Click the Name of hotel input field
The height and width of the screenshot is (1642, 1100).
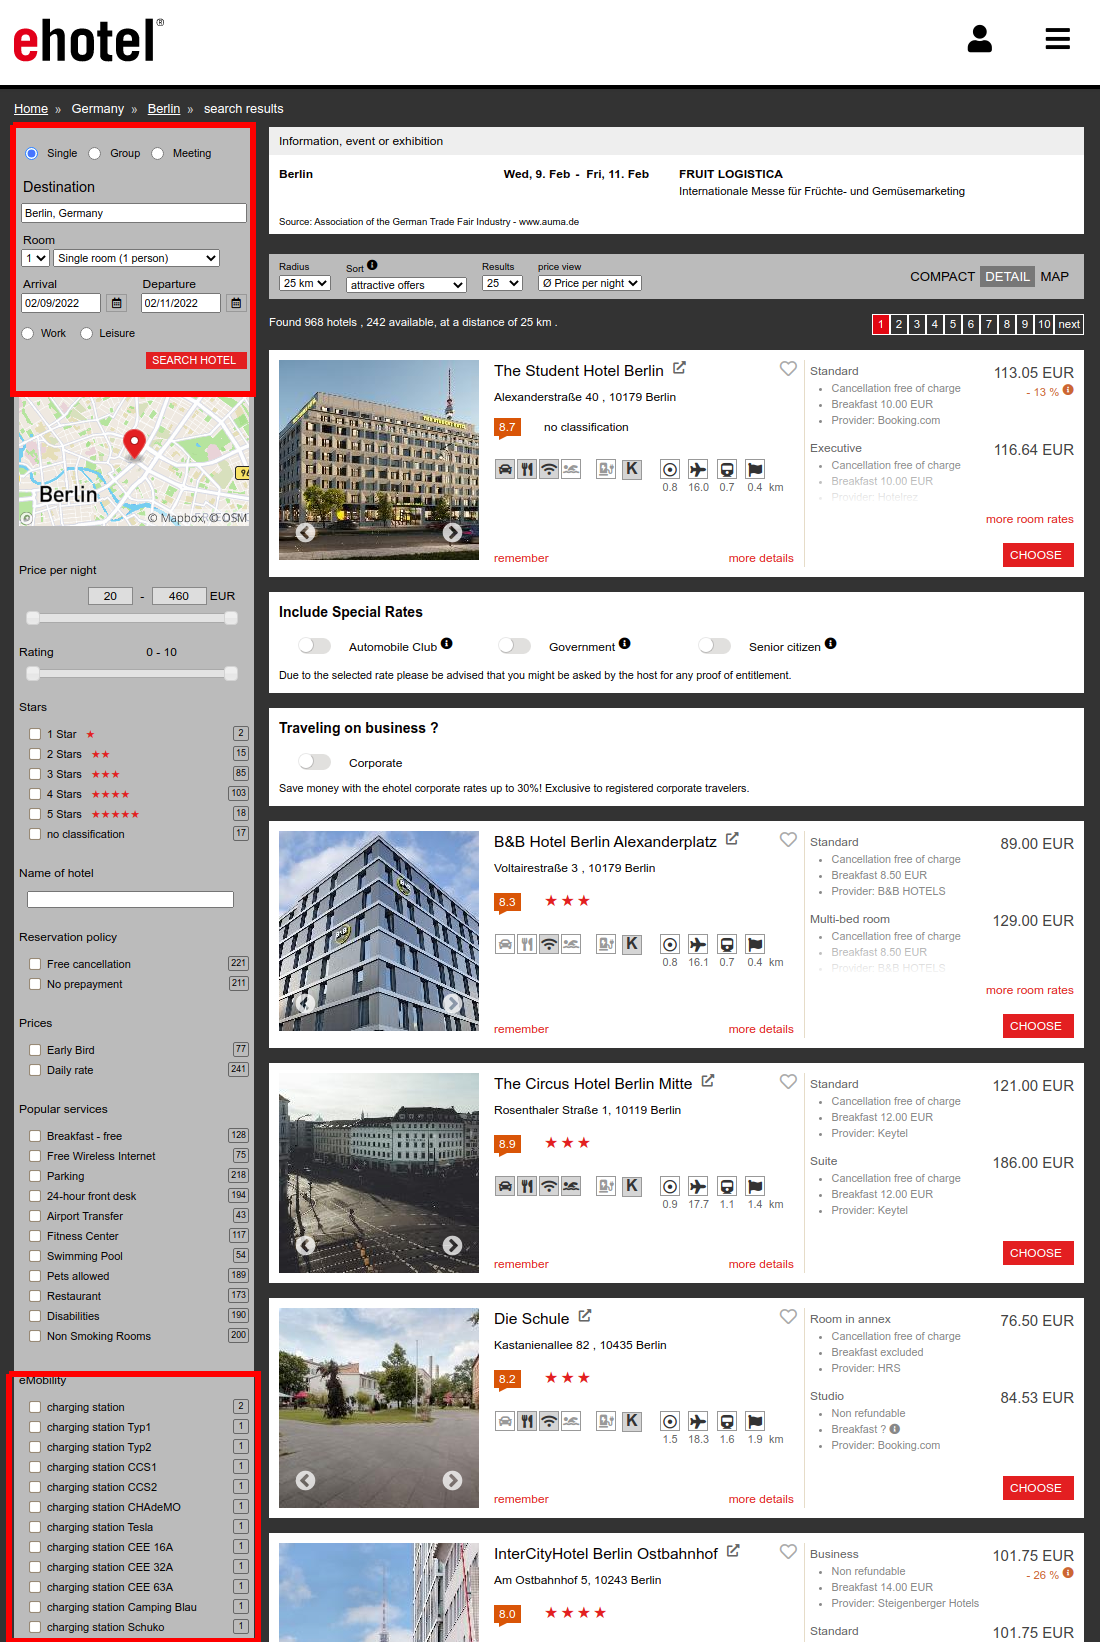[x=130, y=899]
